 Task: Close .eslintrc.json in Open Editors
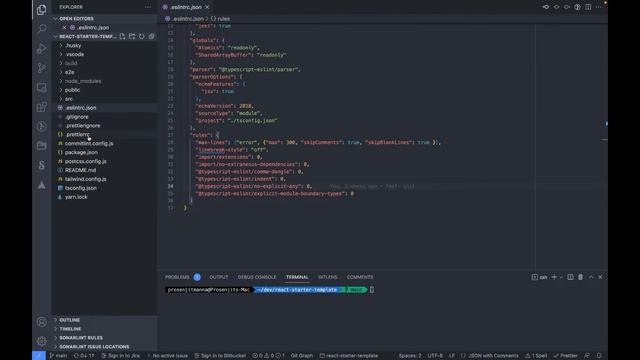(64, 27)
